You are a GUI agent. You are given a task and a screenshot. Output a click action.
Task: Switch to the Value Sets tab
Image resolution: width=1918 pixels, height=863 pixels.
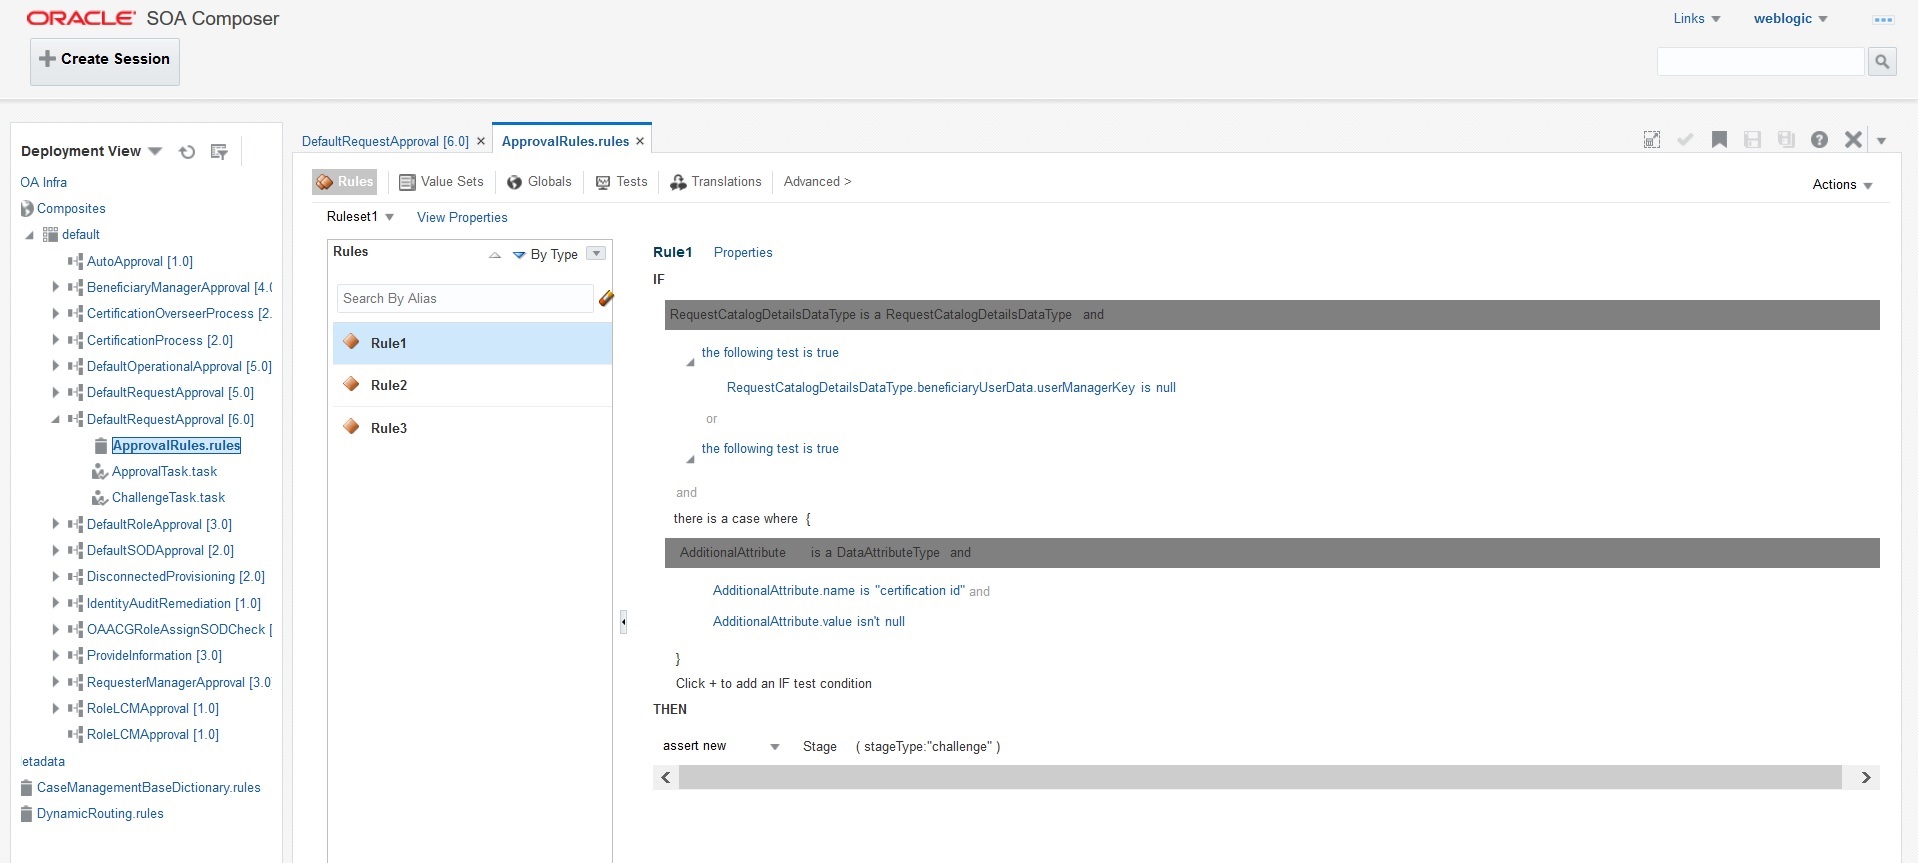(441, 182)
